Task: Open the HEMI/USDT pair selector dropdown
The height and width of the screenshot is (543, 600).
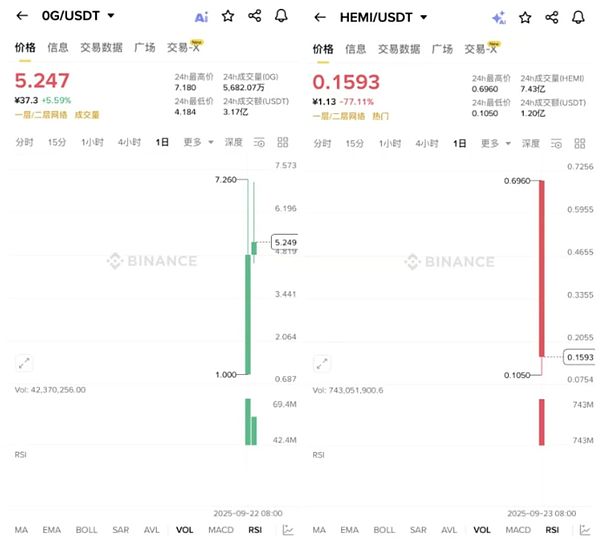Action: pyautogui.click(x=424, y=17)
